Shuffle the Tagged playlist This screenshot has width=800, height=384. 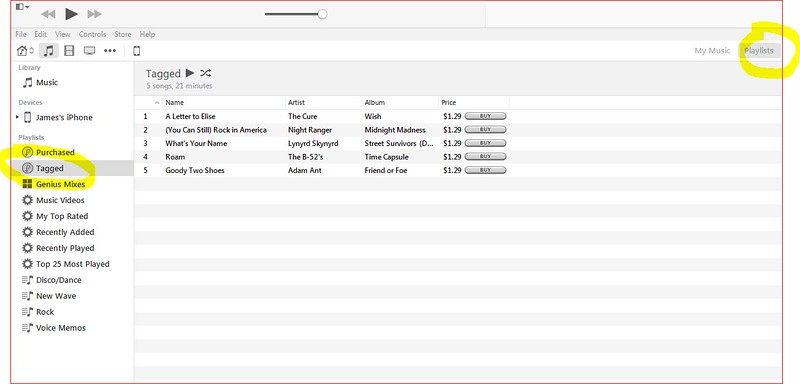[206, 73]
